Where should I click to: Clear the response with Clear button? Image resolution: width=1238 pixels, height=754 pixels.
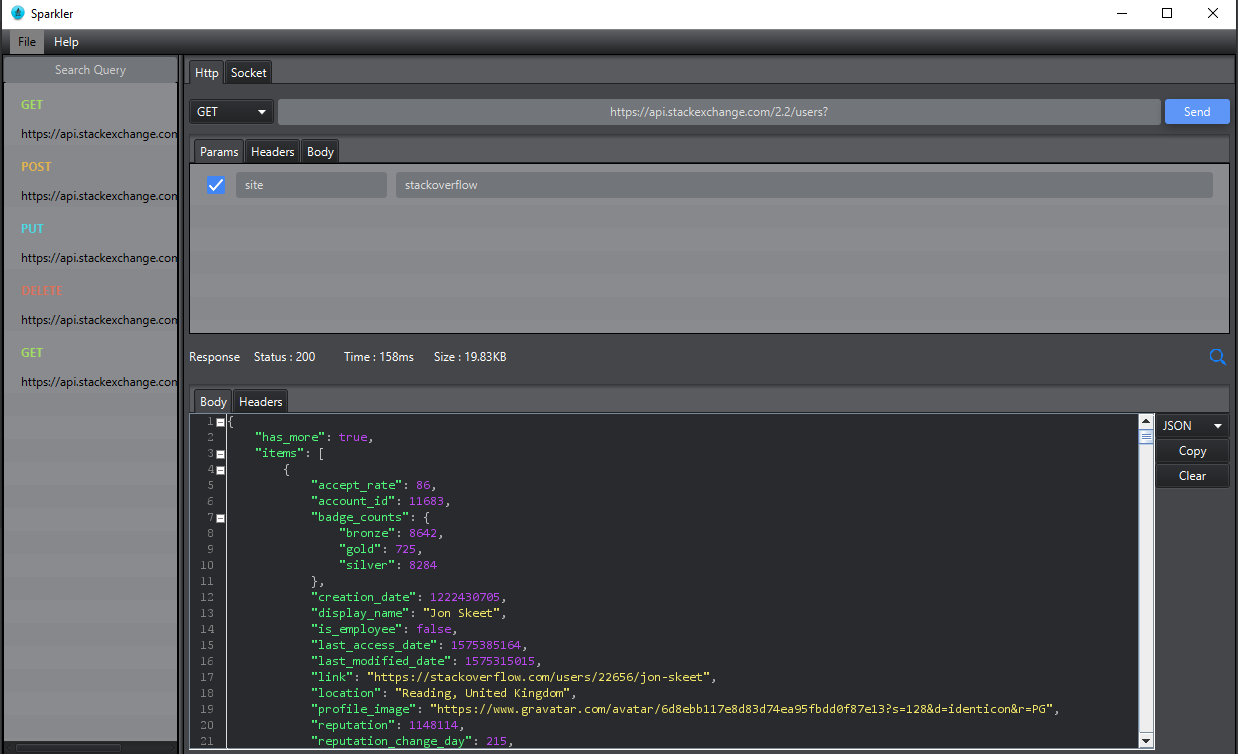click(1192, 476)
